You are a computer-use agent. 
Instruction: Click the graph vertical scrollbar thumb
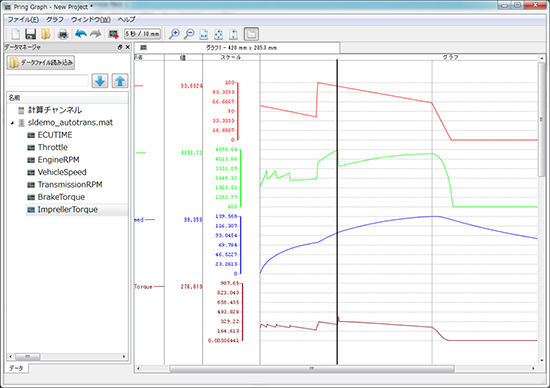point(541,119)
